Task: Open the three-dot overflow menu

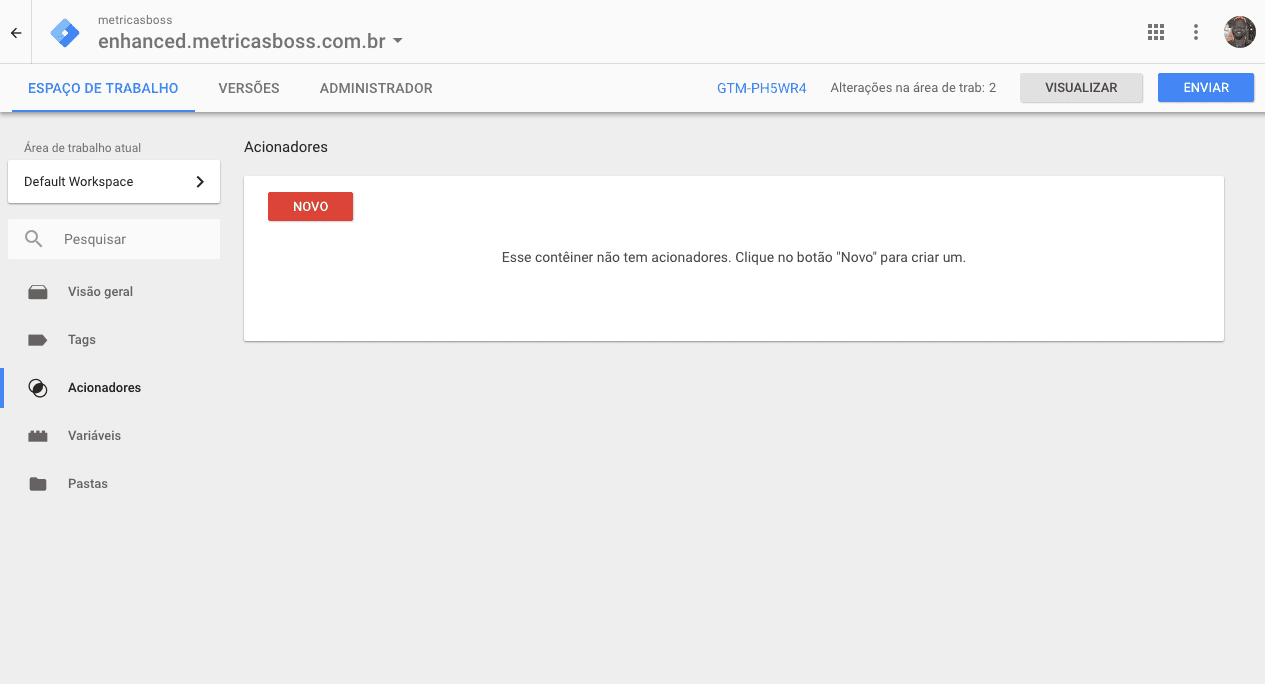Action: (x=1196, y=32)
